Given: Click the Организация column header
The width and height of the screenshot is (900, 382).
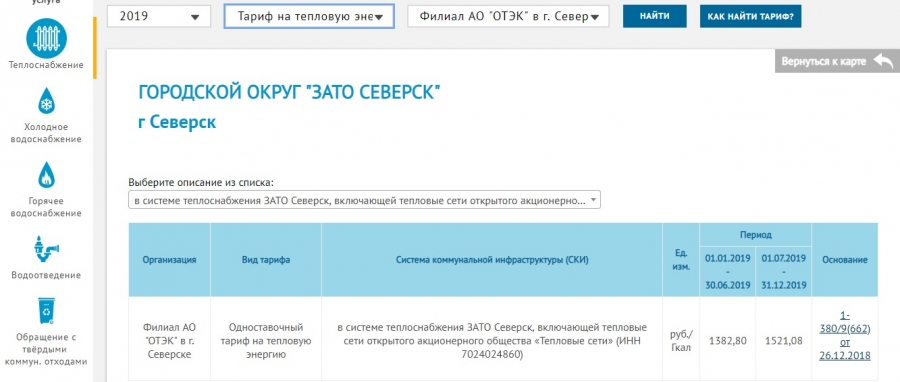Looking at the screenshot, I should (169, 260).
